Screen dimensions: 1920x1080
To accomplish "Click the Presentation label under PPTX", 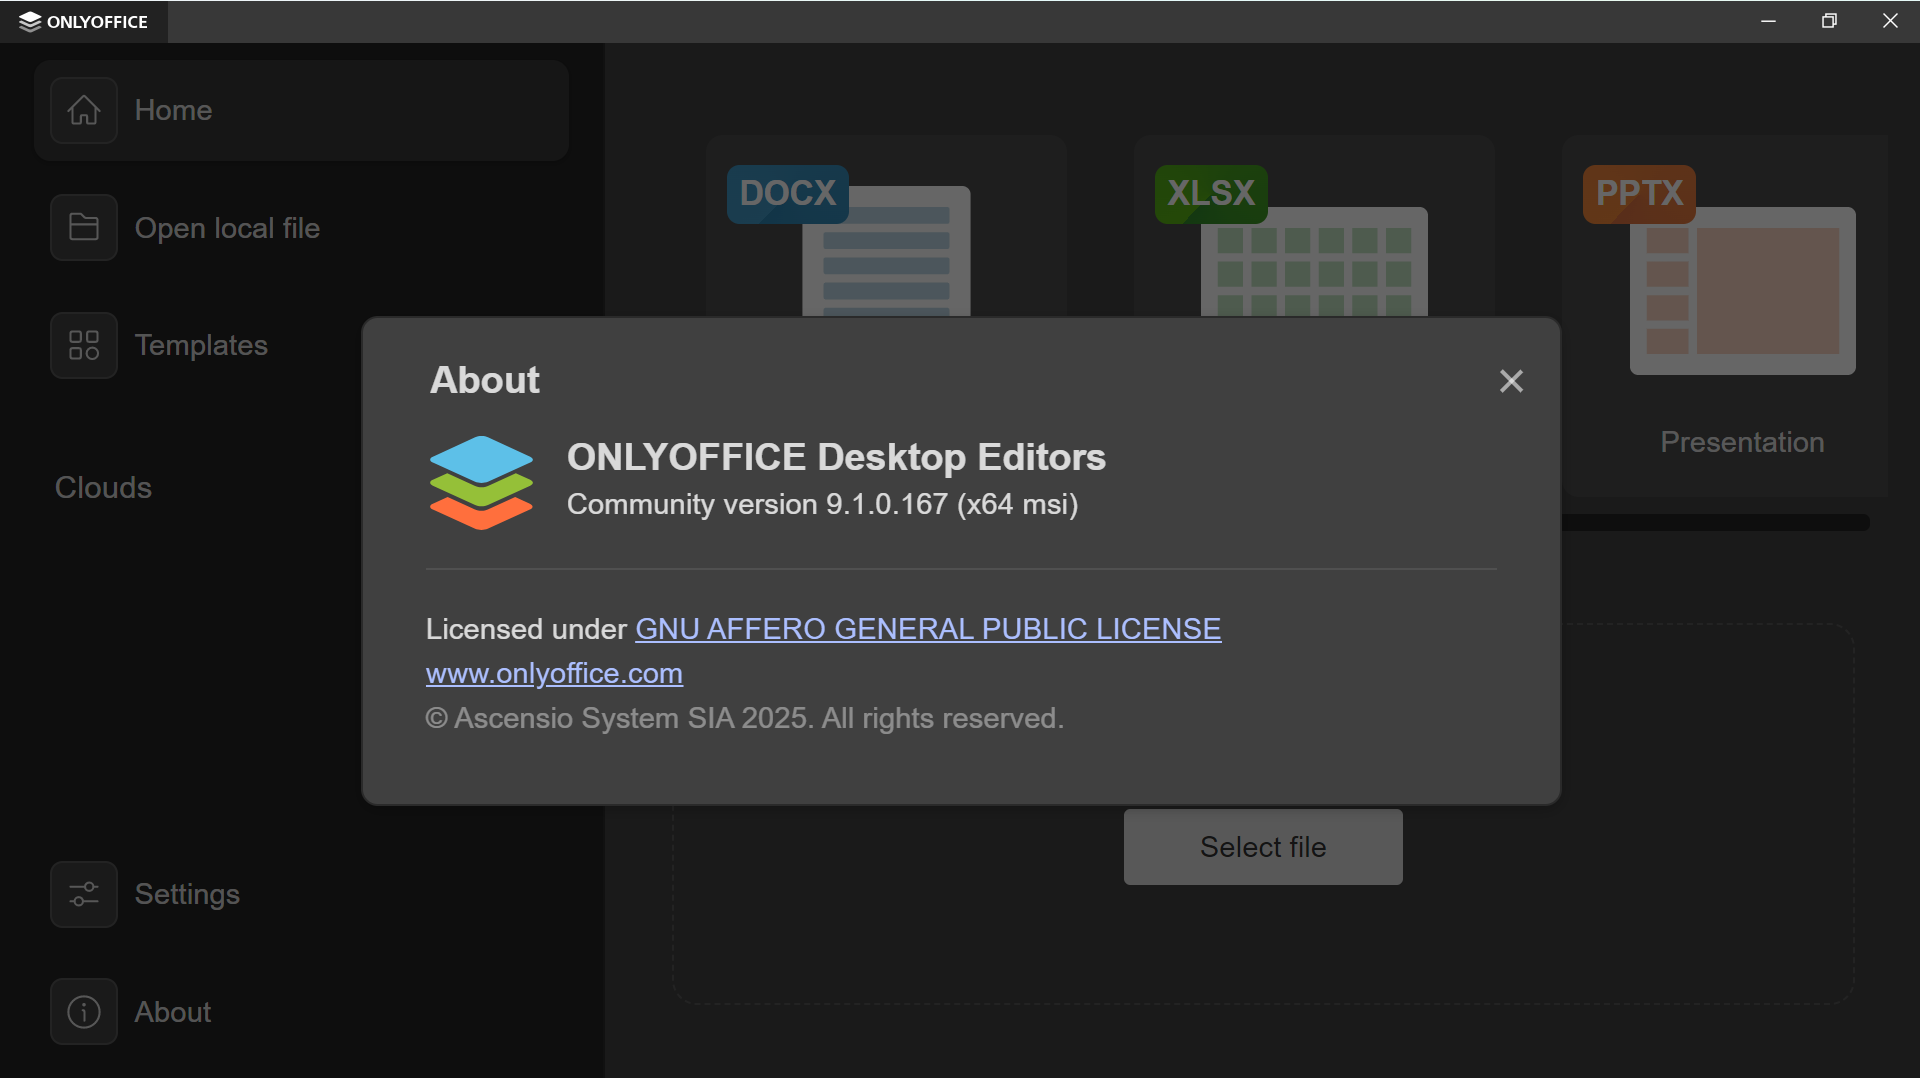I will coord(1741,442).
